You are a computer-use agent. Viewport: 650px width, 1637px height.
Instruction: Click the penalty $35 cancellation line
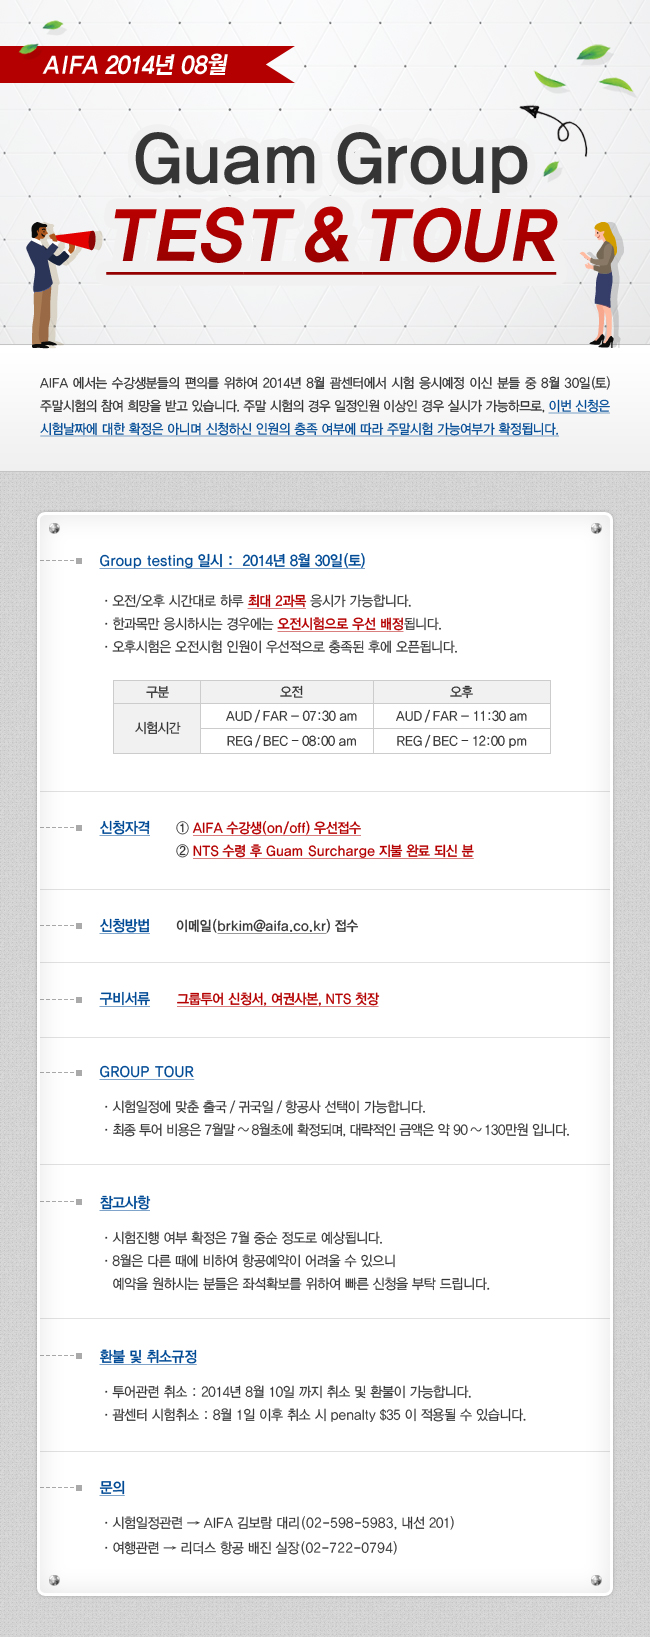[x=315, y=1415]
